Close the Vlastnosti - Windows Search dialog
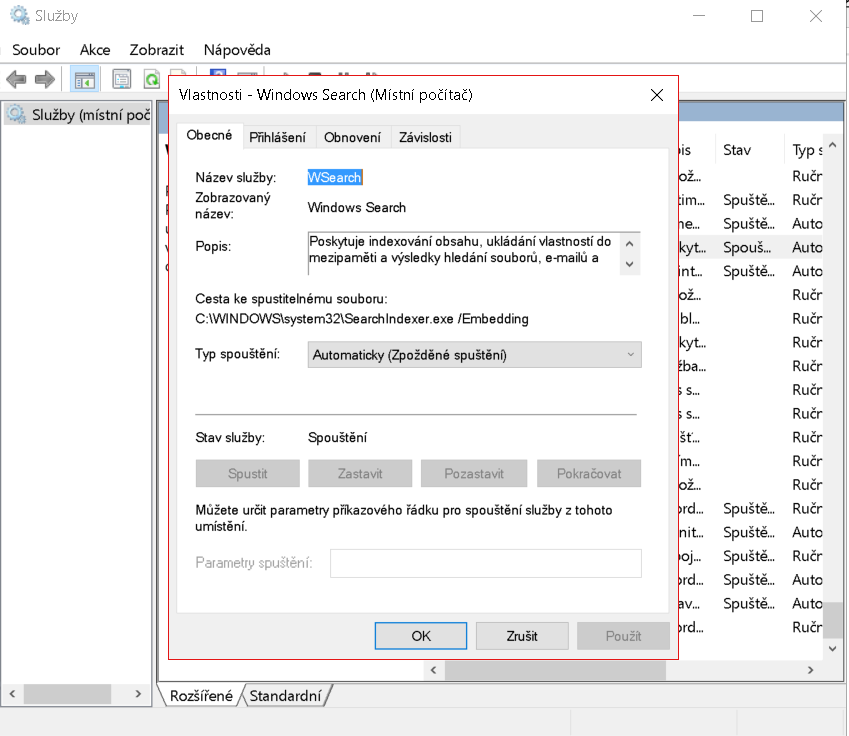Screen dimensions: 849x736 [x=657, y=95]
